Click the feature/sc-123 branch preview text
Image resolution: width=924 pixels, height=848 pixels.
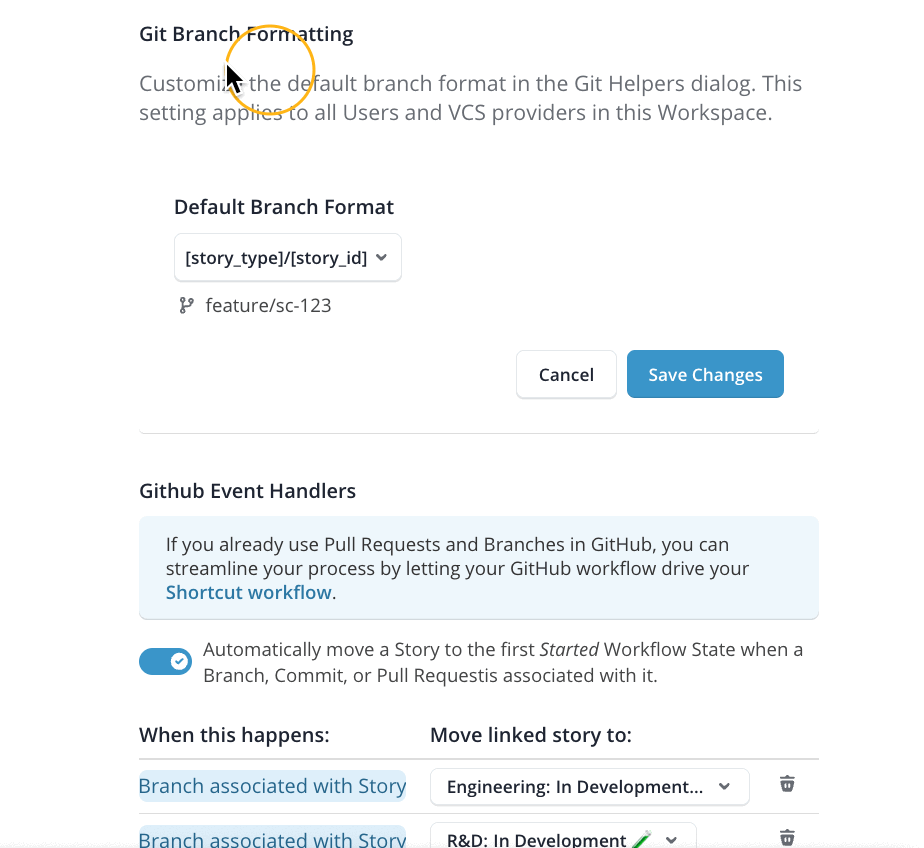coord(268,306)
